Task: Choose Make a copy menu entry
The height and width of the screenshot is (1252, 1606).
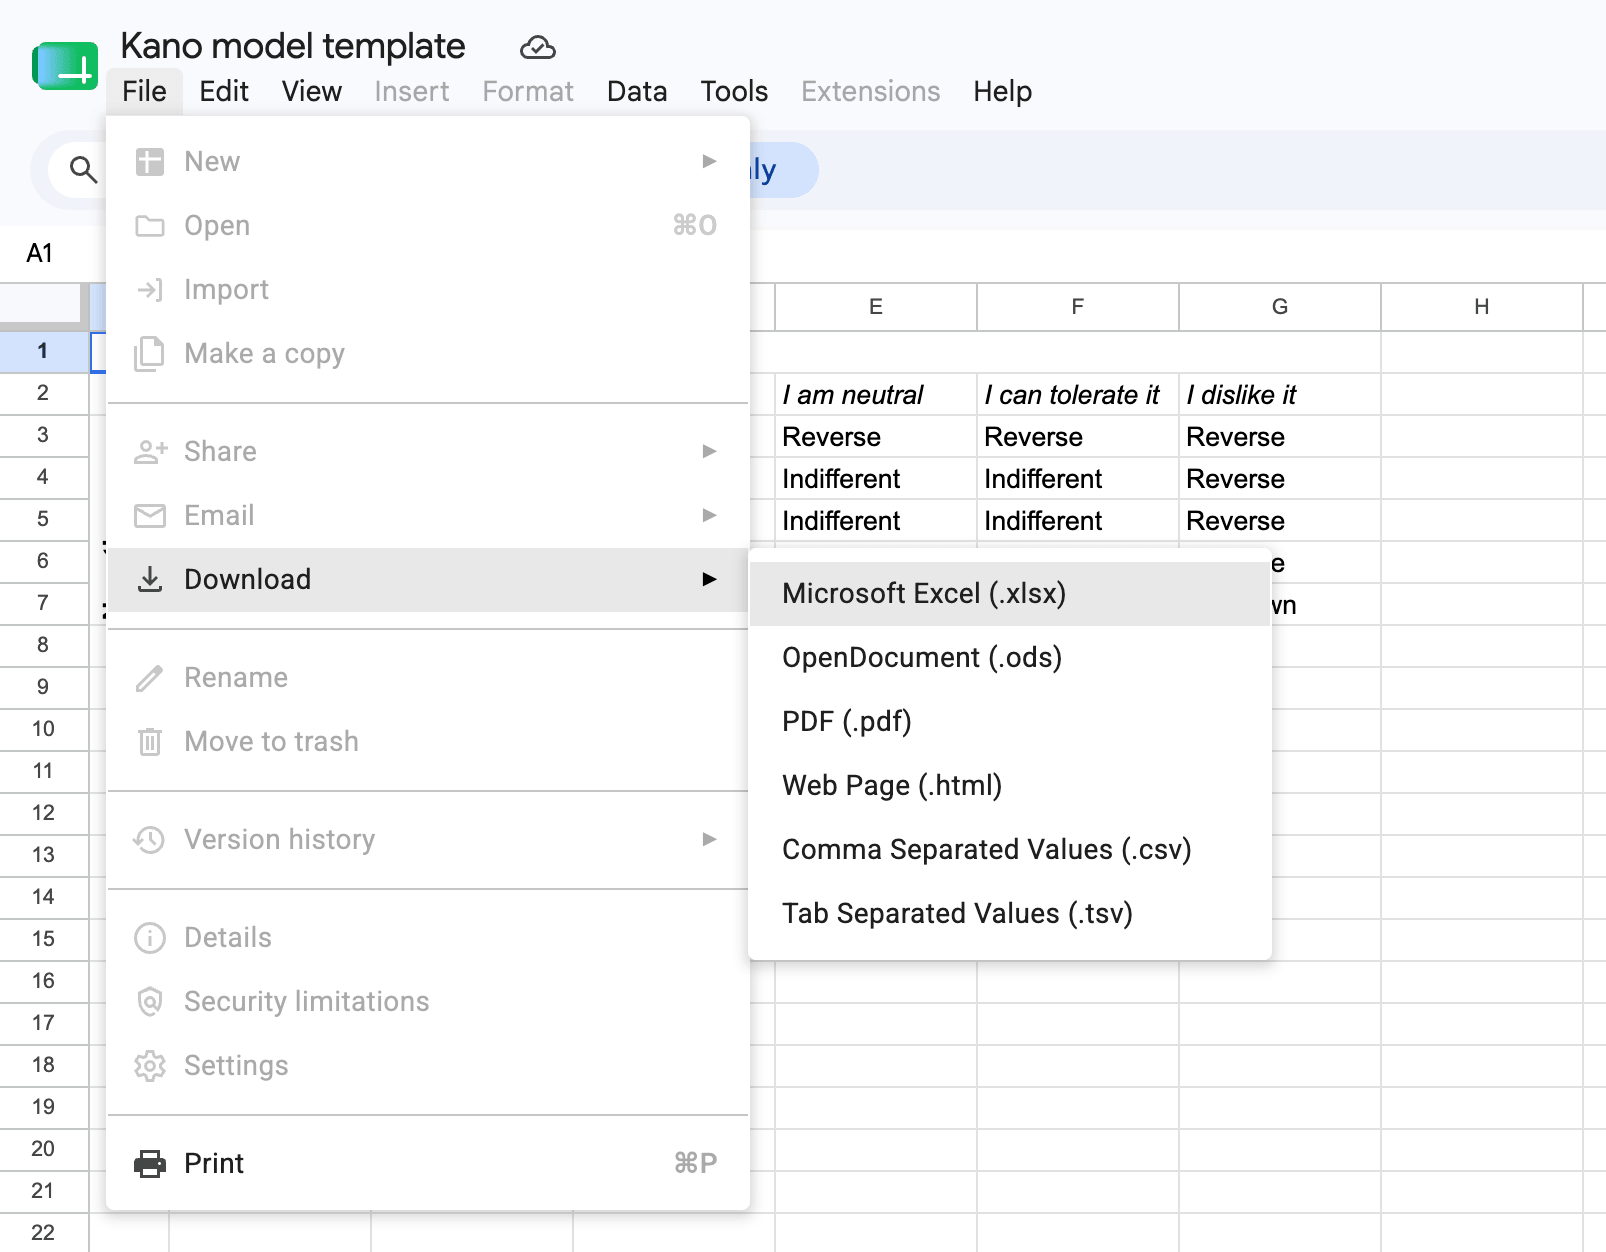Action: pyautogui.click(x=428, y=354)
